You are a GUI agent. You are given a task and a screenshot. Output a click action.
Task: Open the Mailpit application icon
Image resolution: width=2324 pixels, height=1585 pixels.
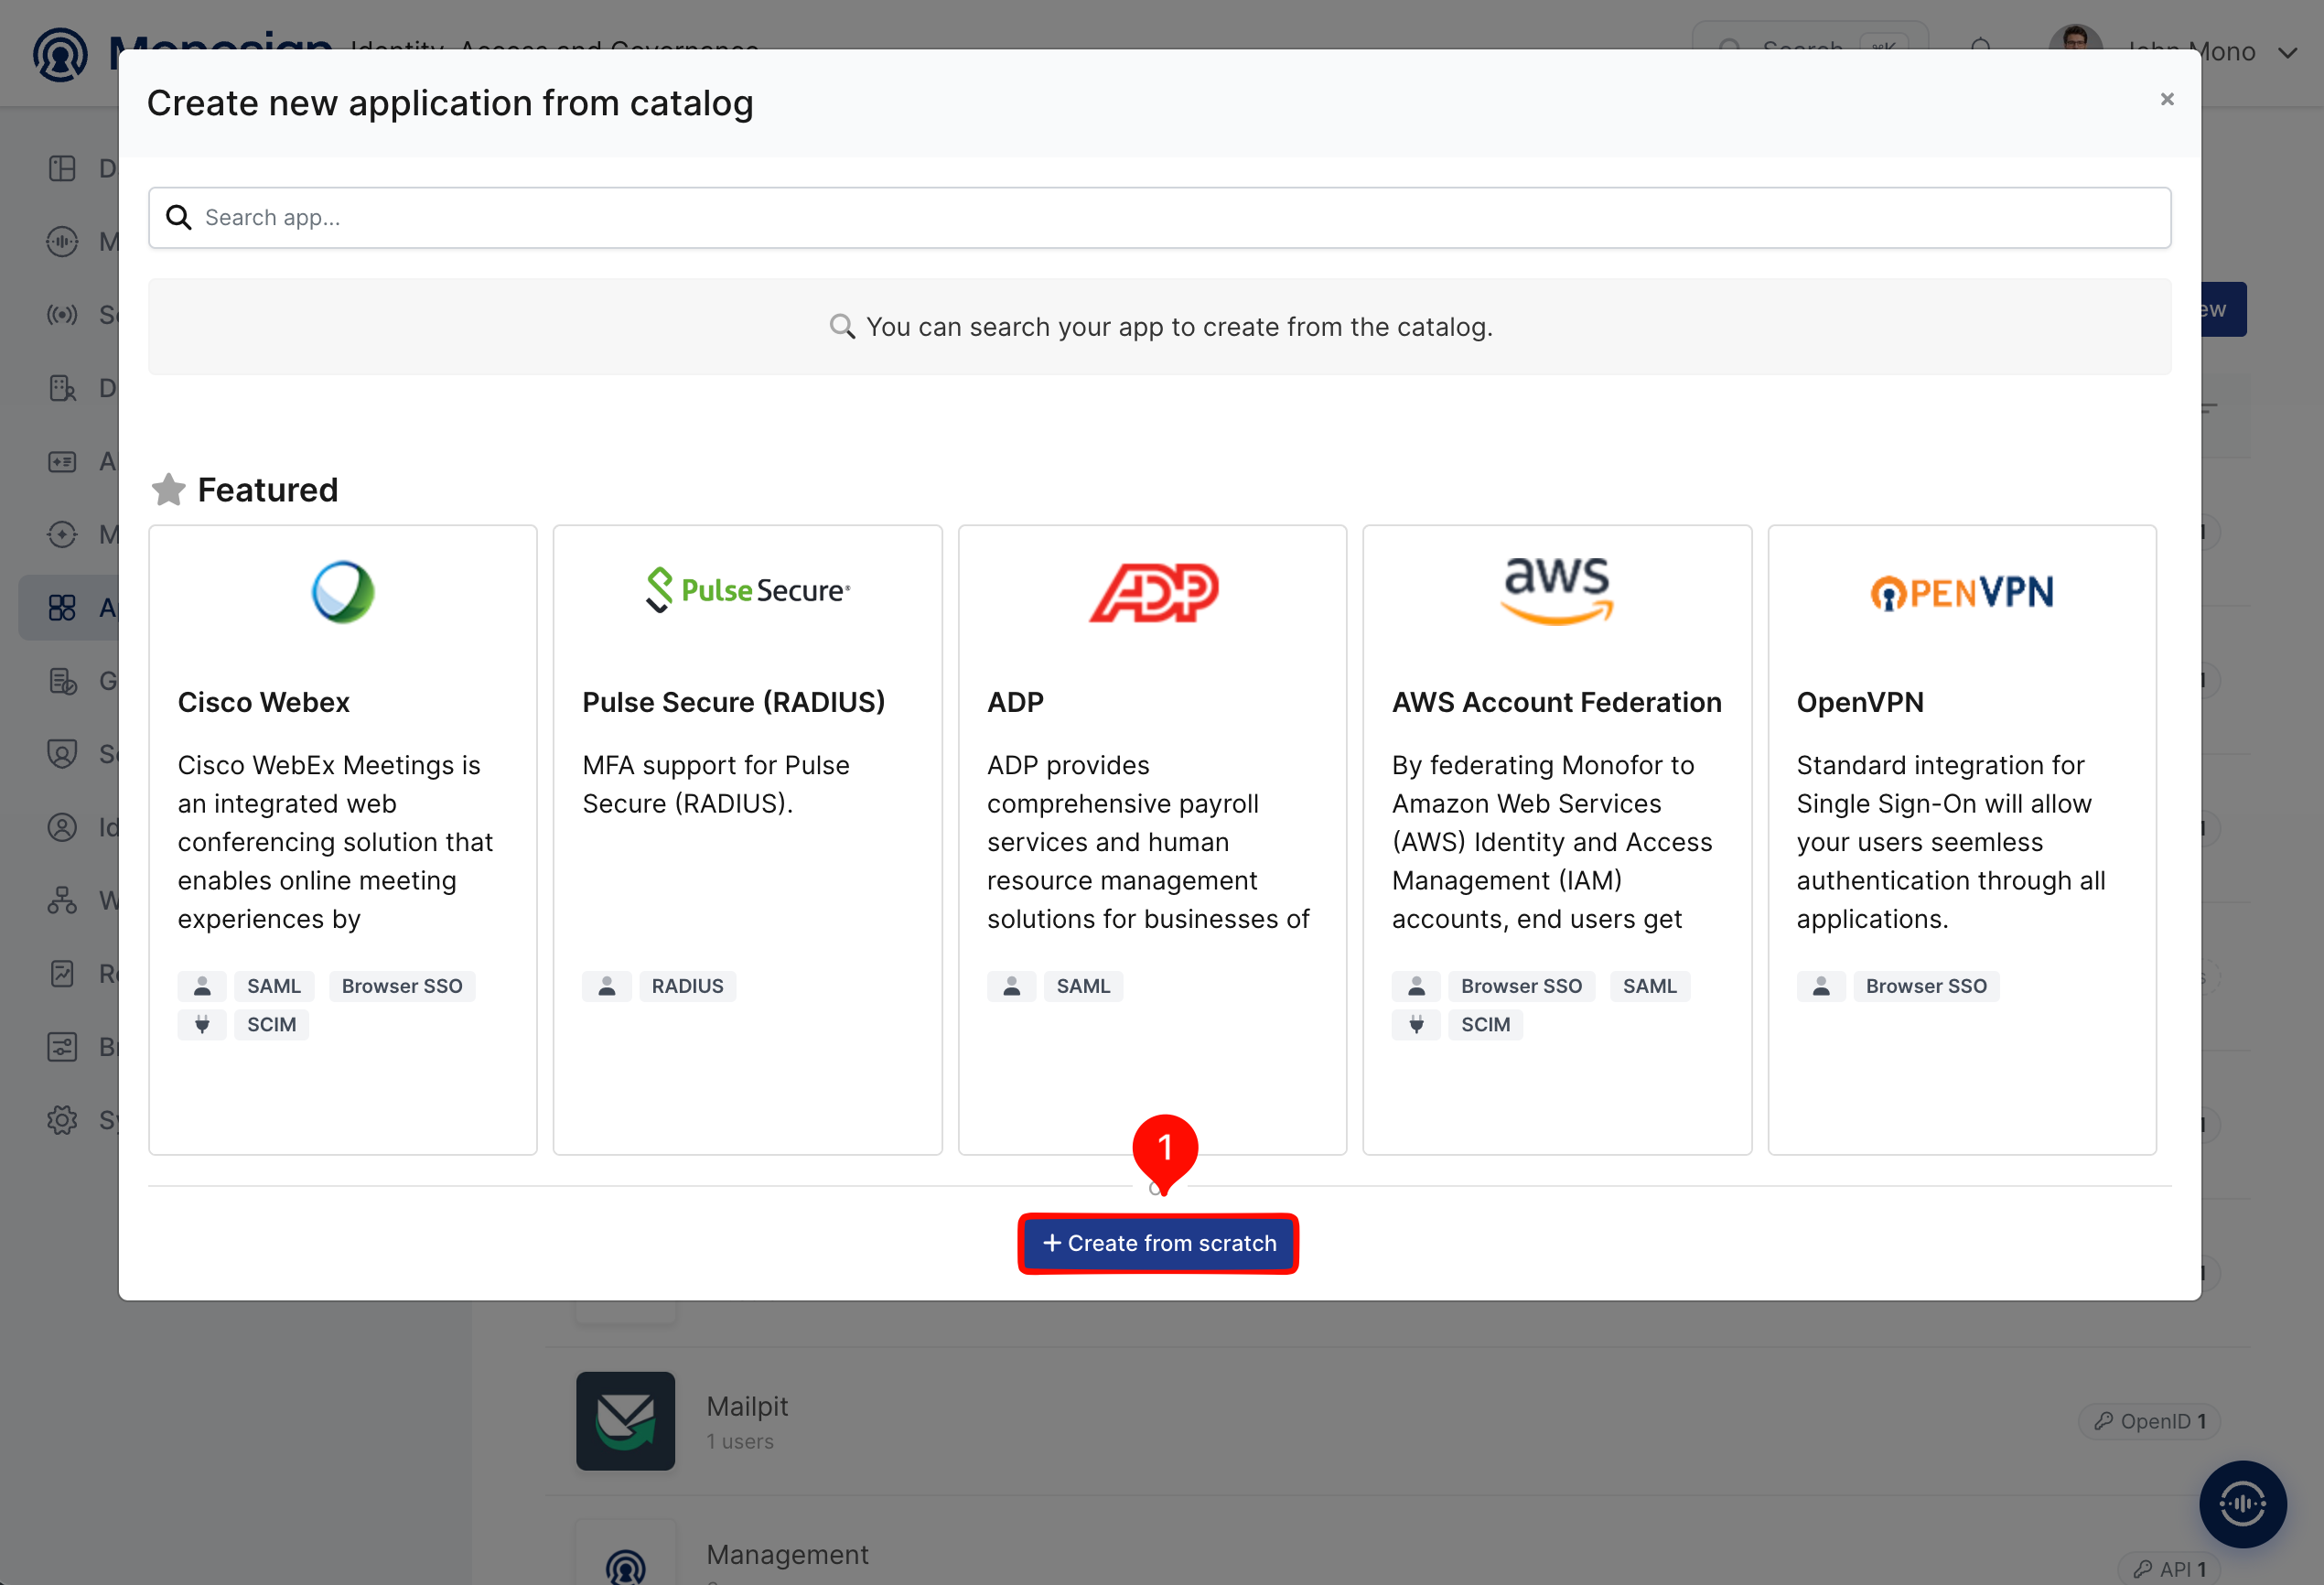[x=625, y=1421]
